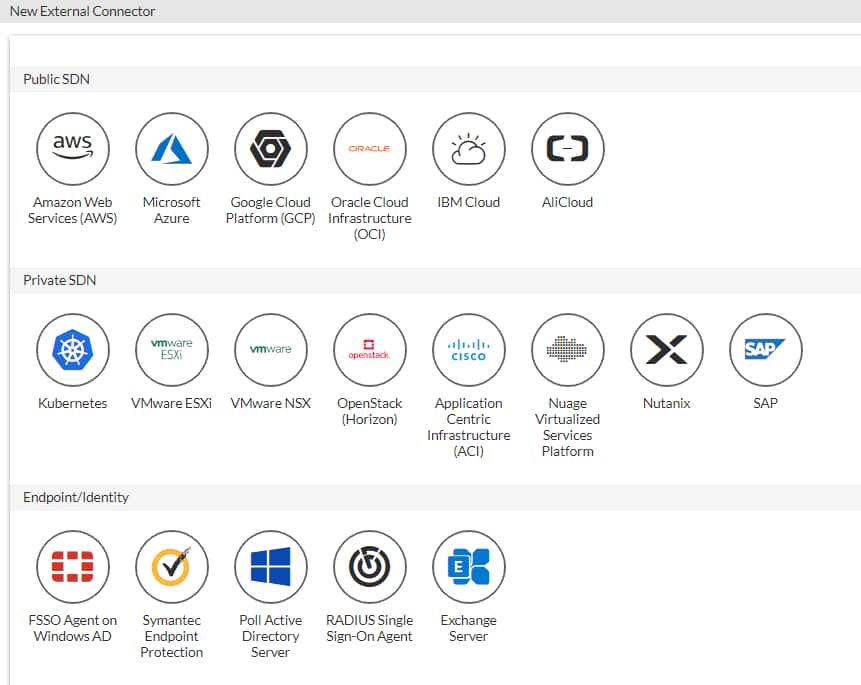Viewport: 861px width, 685px height.
Task: Select the Cisco ACI connector icon
Action: (468, 350)
